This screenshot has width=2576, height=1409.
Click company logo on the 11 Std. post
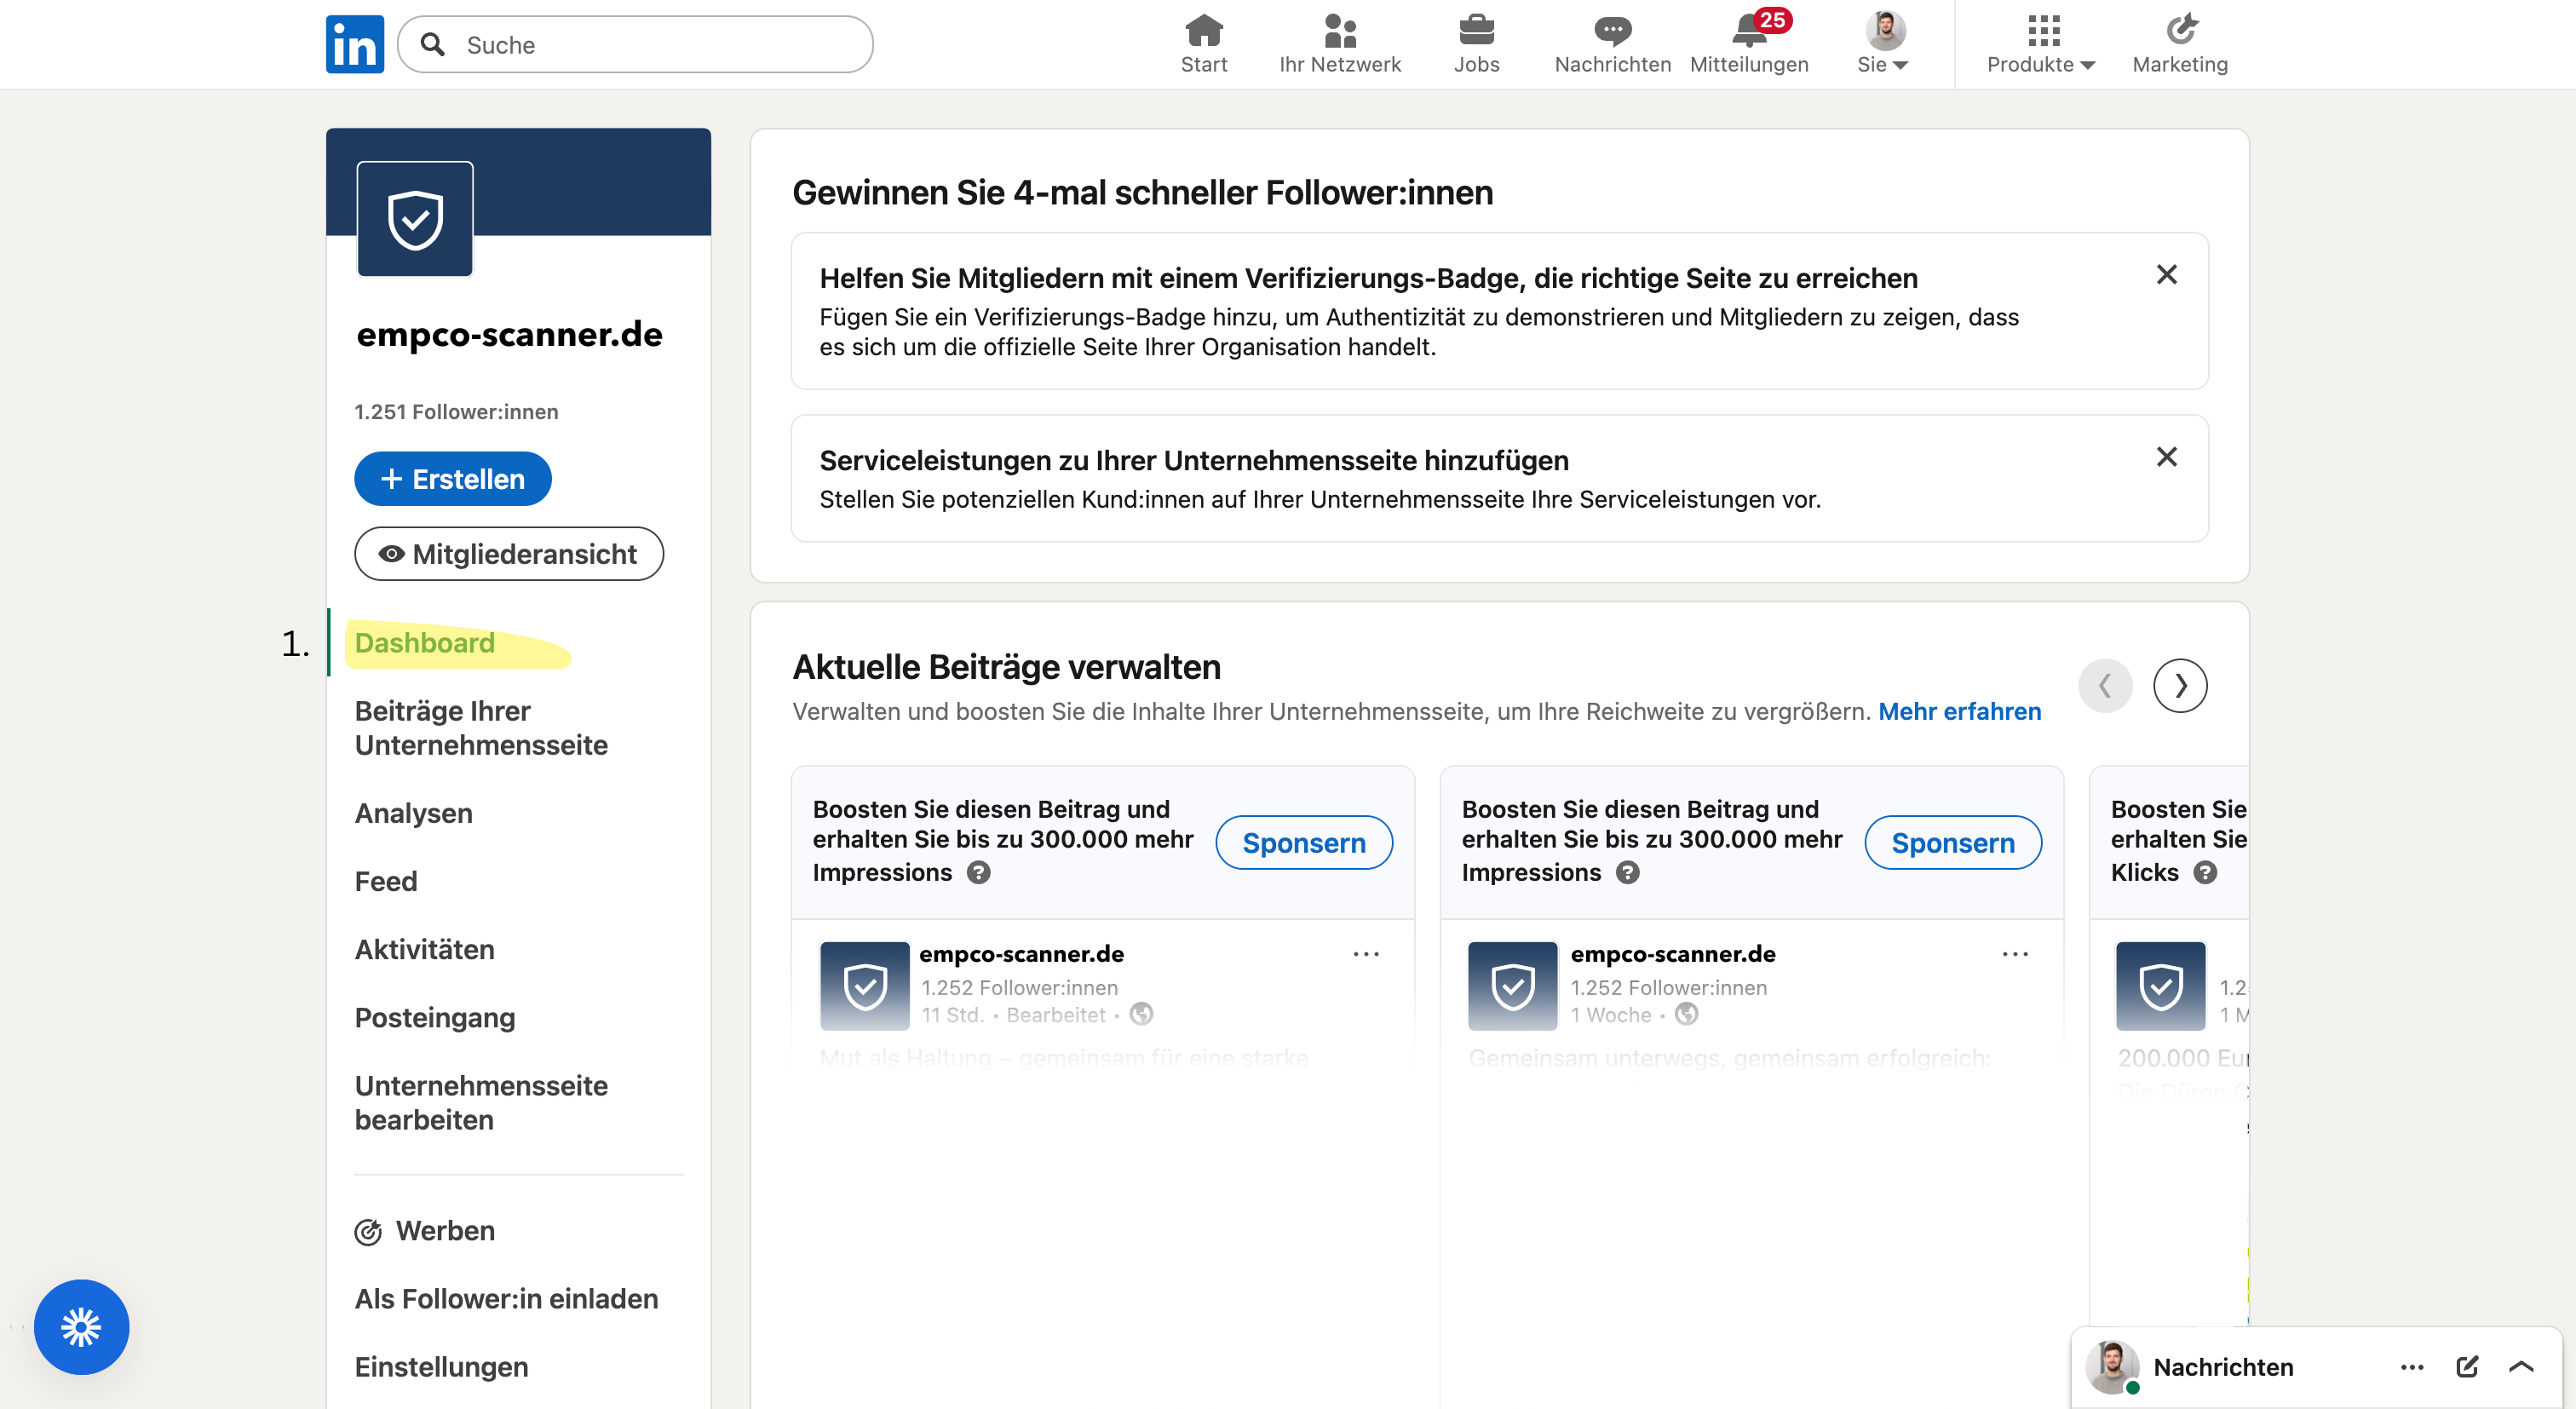[865, 986]
